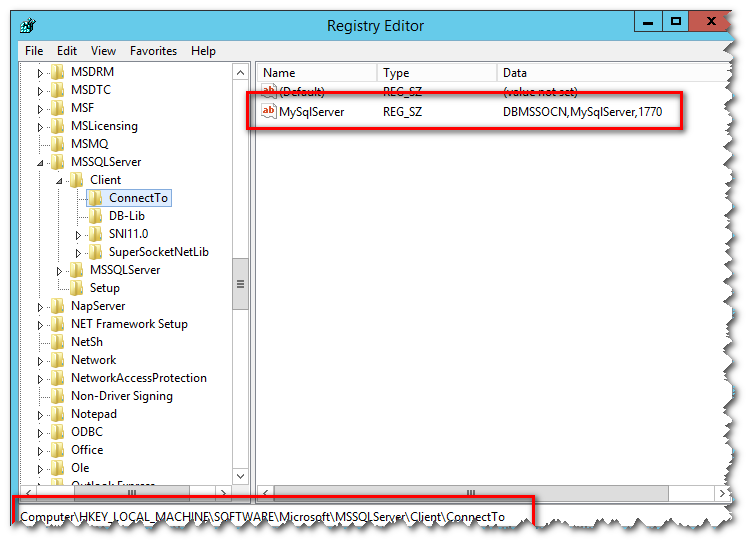
Task: Click the REG_SZ type of MySqlServer
Action: [x=402, y=112]
